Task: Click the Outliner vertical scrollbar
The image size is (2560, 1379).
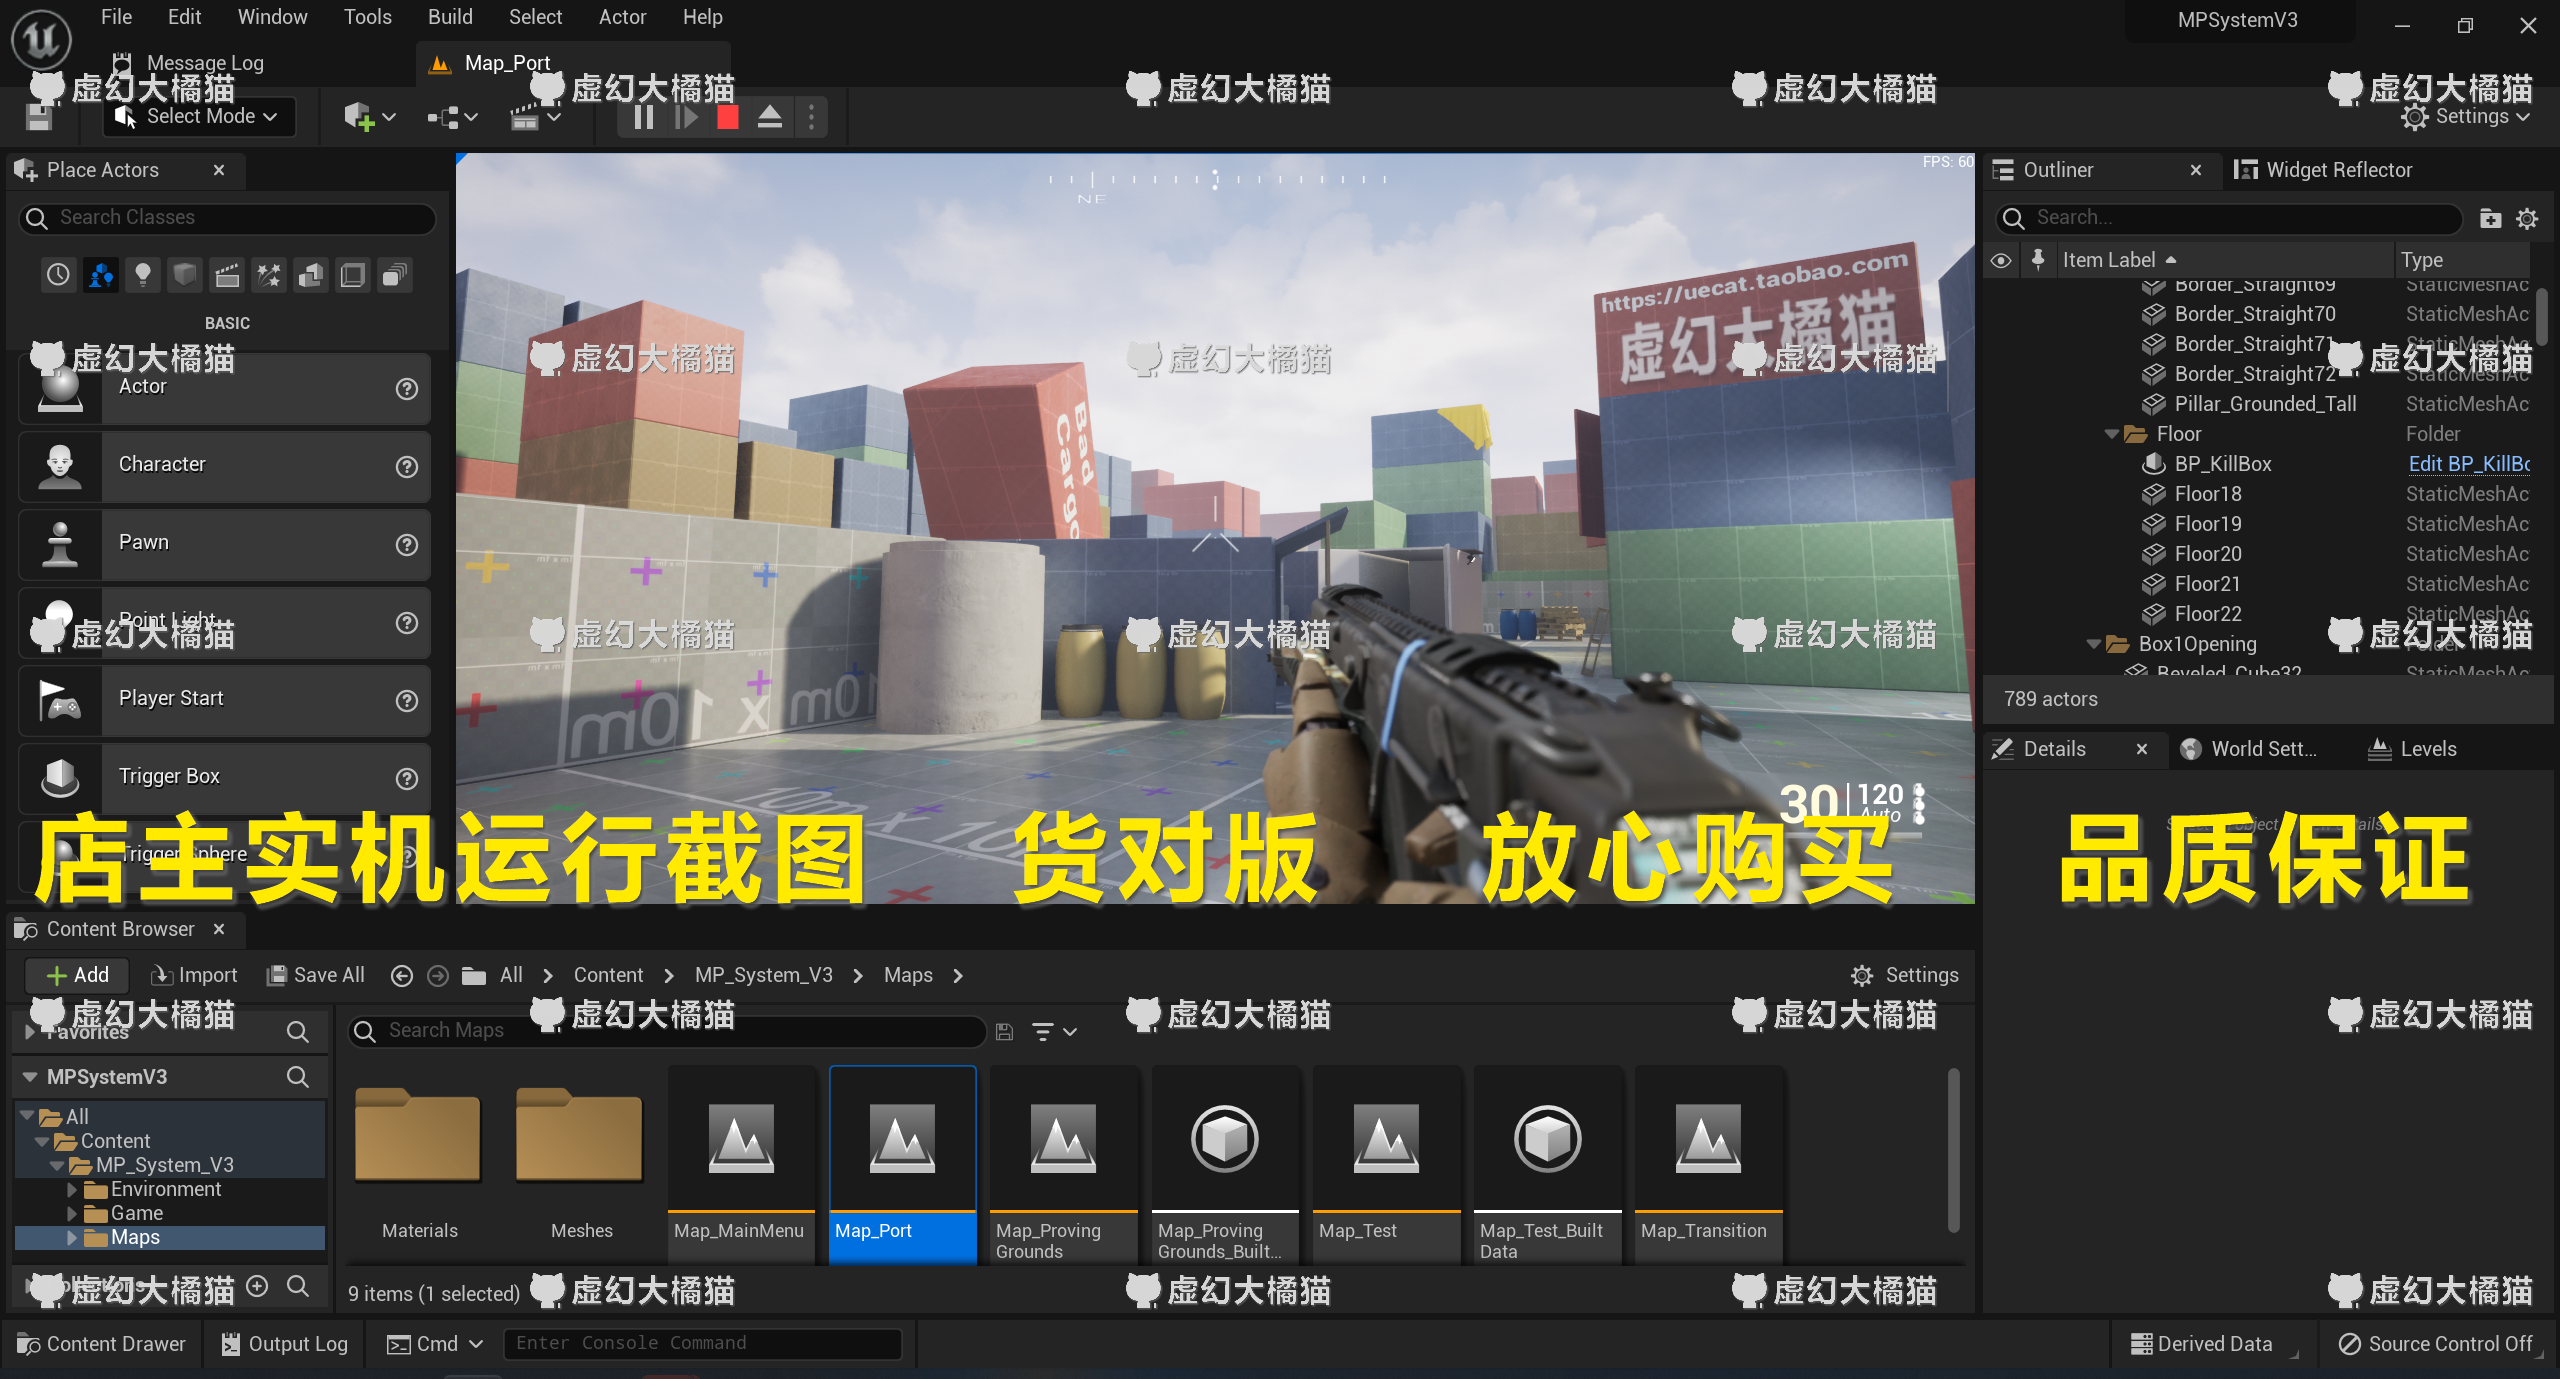Action: click(x=2541, y=318)
